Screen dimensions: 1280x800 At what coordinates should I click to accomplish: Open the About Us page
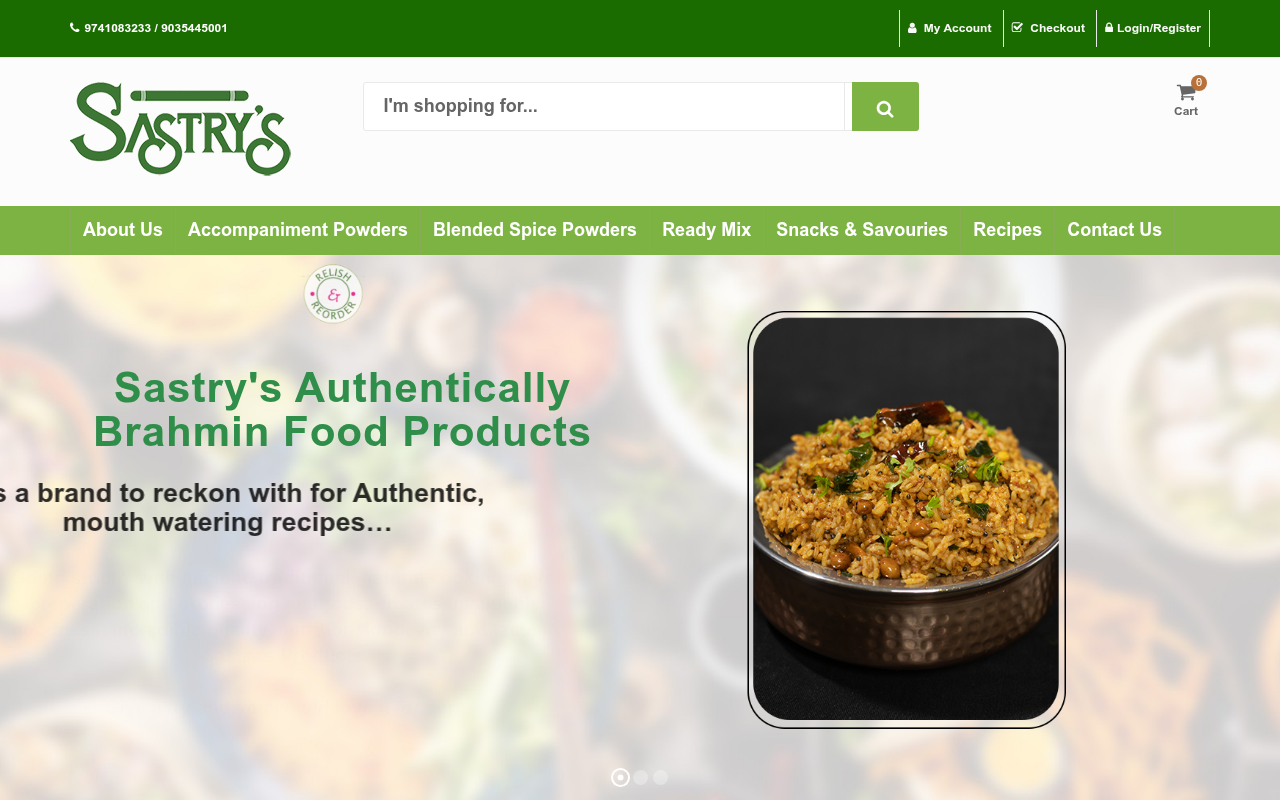[x=123, y=230]
